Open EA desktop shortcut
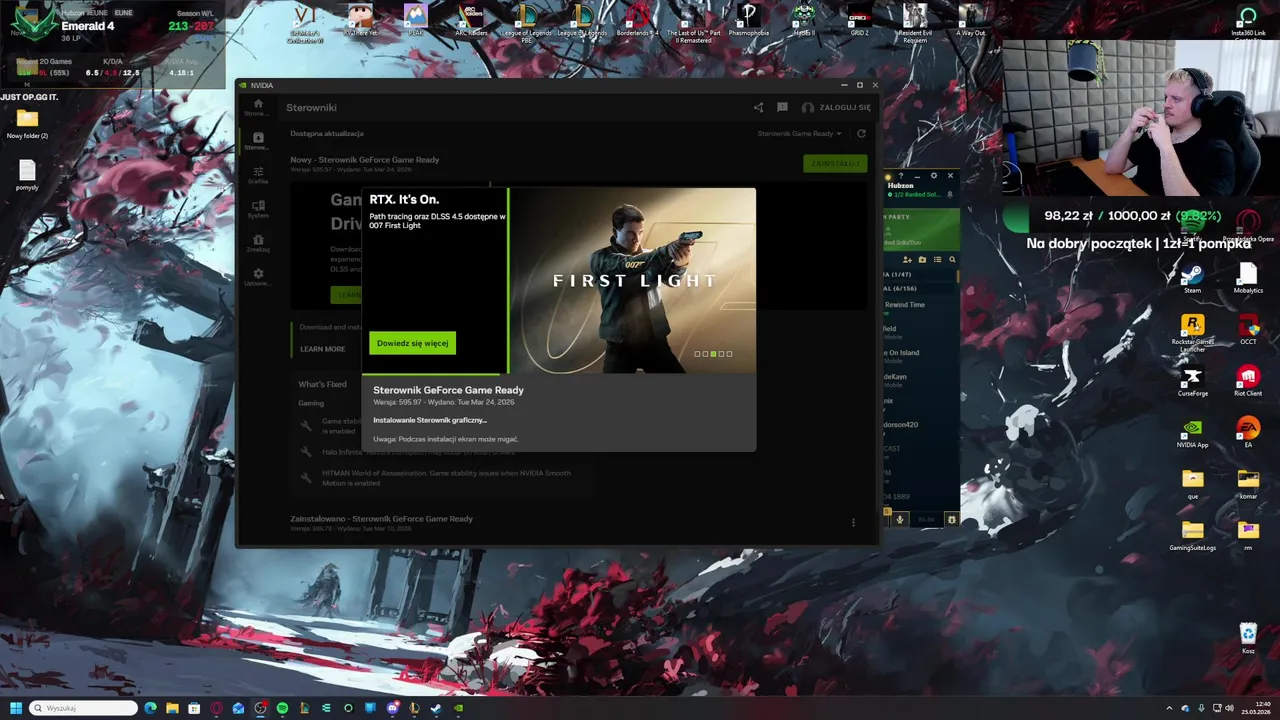The height and width of the screenshot is (720, 1280). pyautogui.click(x=1248, y=432)
